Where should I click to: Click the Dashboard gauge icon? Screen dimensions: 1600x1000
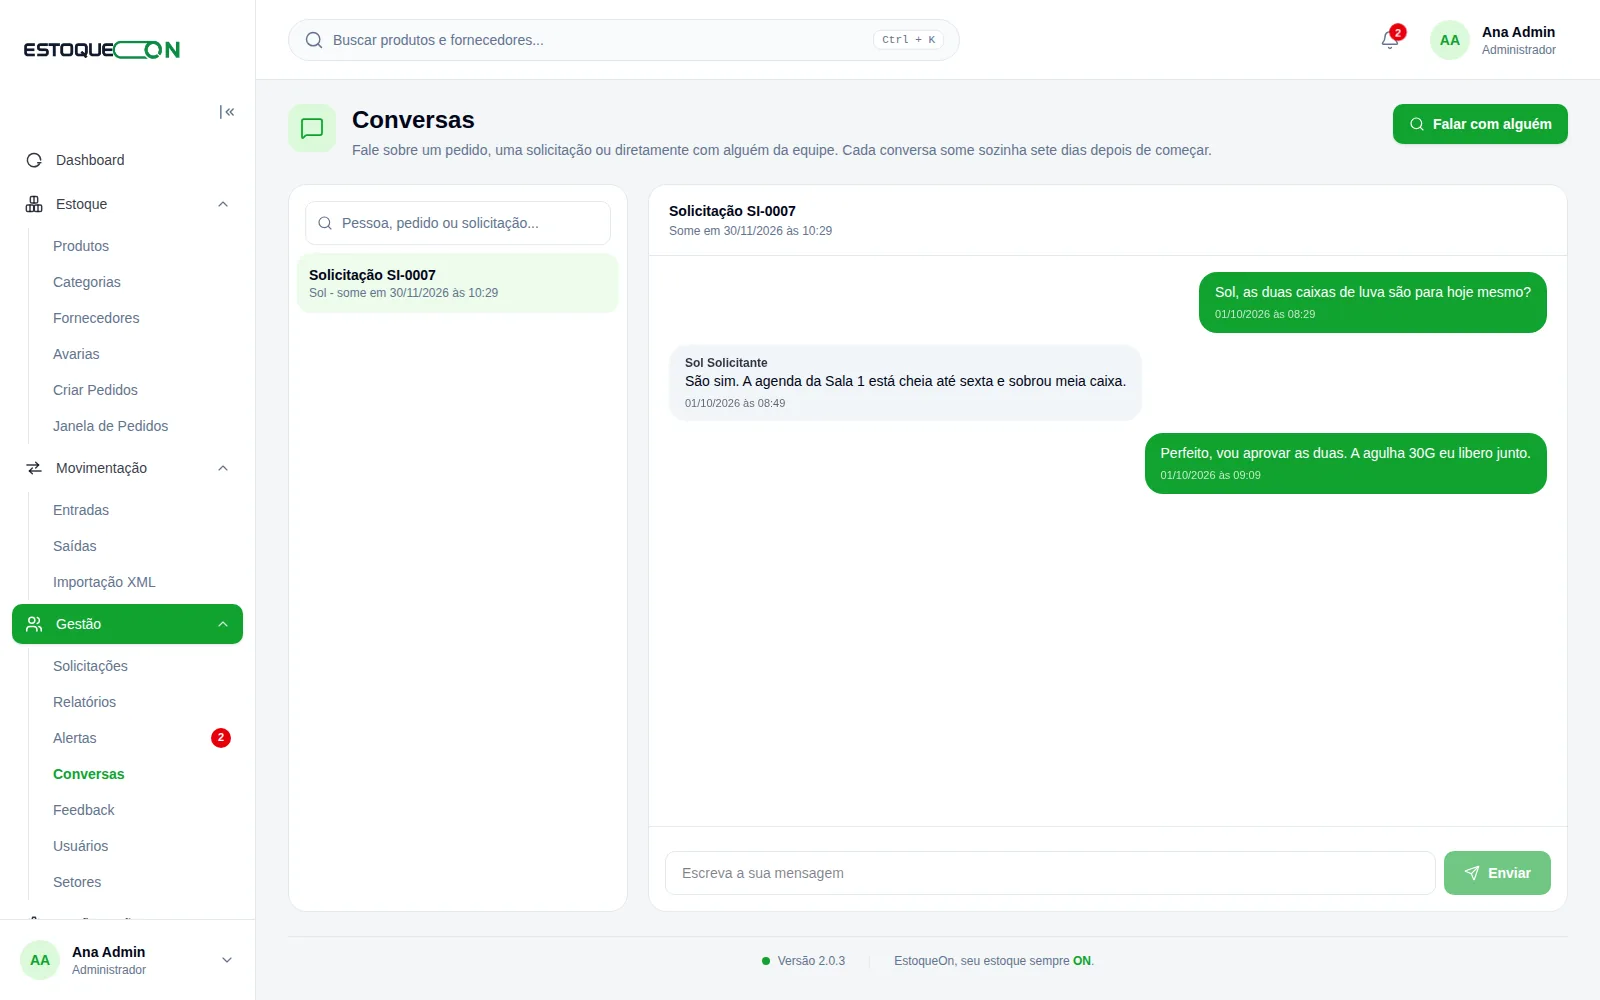(x=34, y=160)
